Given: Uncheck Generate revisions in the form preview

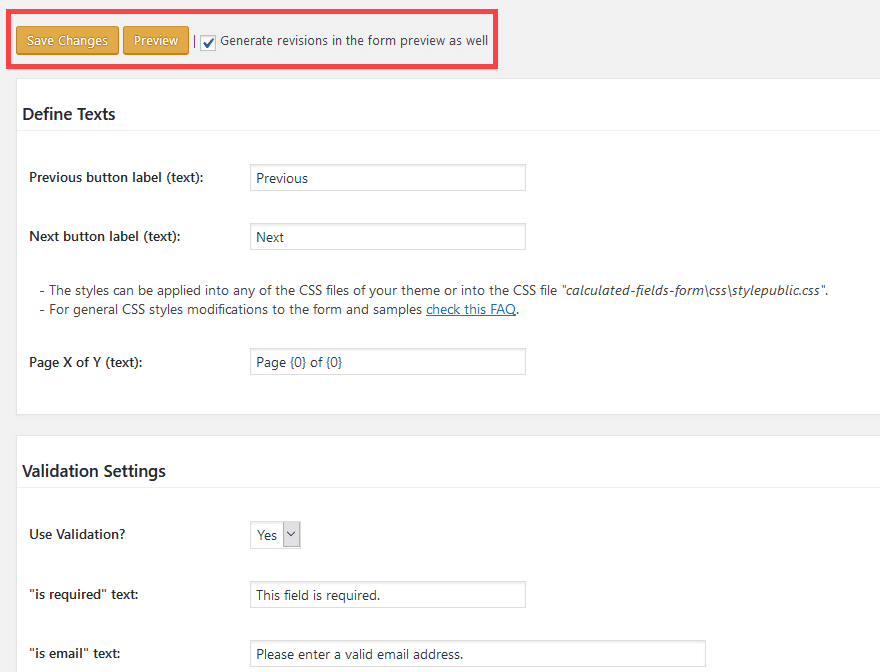Looking at the screenshot, I should coord(207,41).
